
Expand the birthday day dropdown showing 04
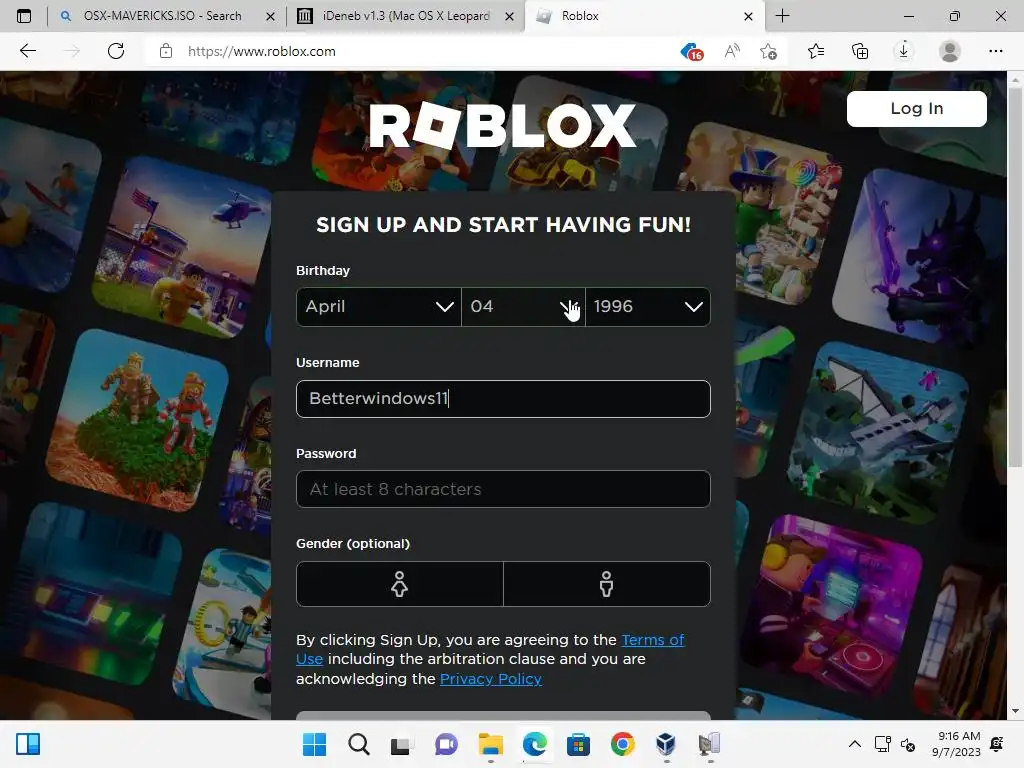pos(523,306)
